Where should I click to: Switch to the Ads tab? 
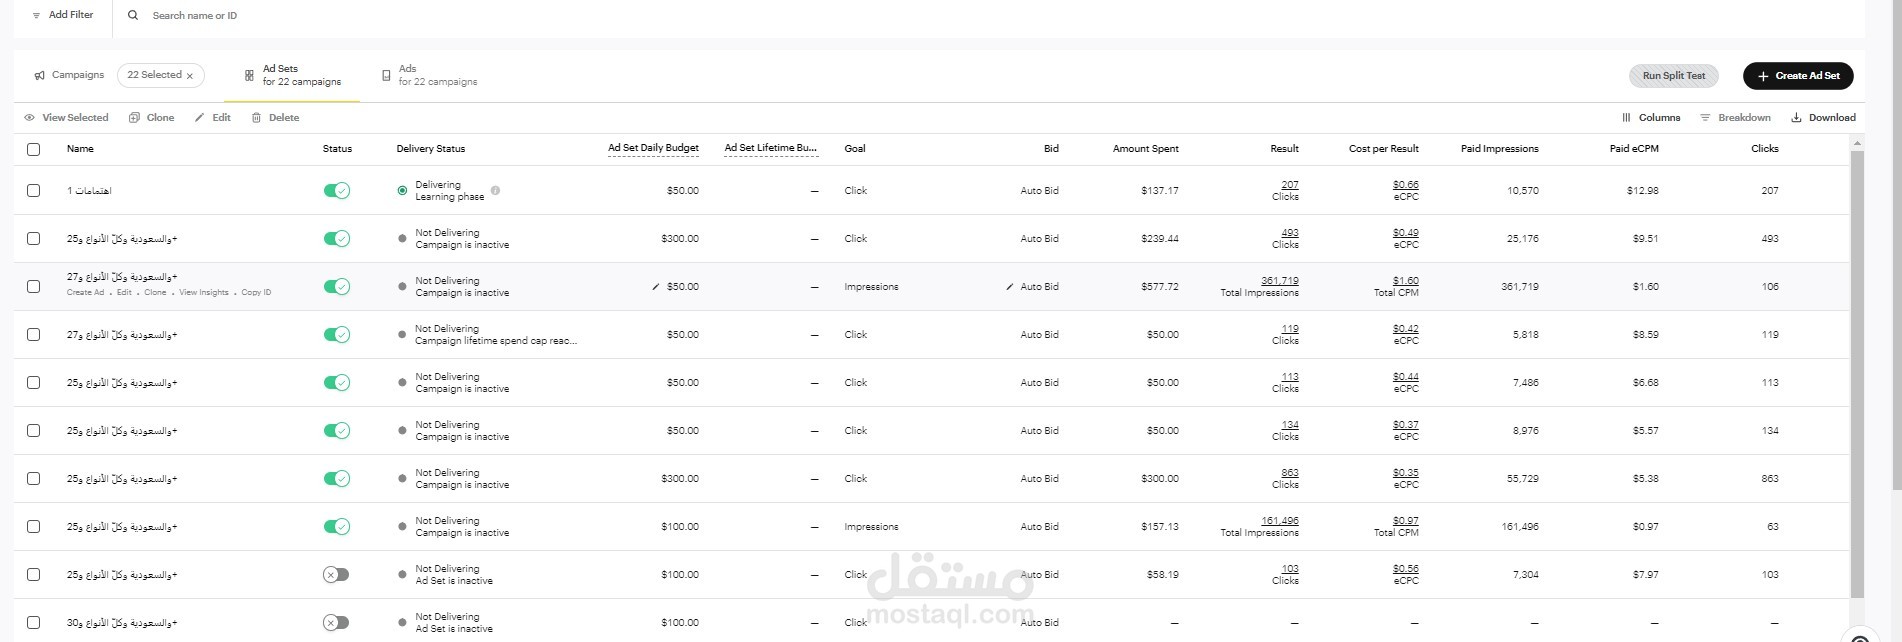pyautogui.click(x=429, y=75)
